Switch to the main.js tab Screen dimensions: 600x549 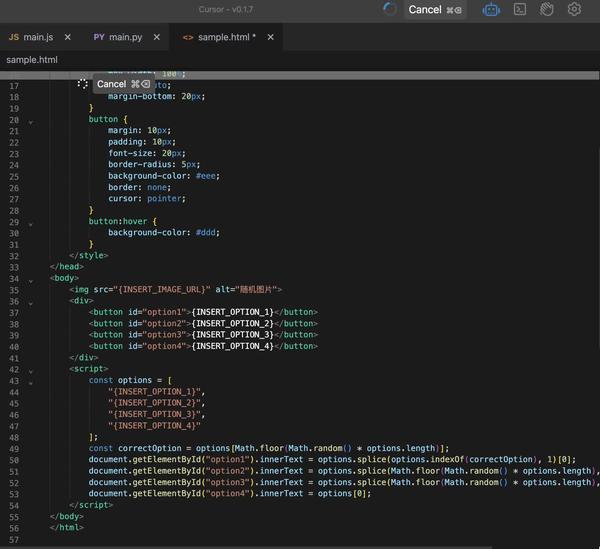click(x=38, y=37)
